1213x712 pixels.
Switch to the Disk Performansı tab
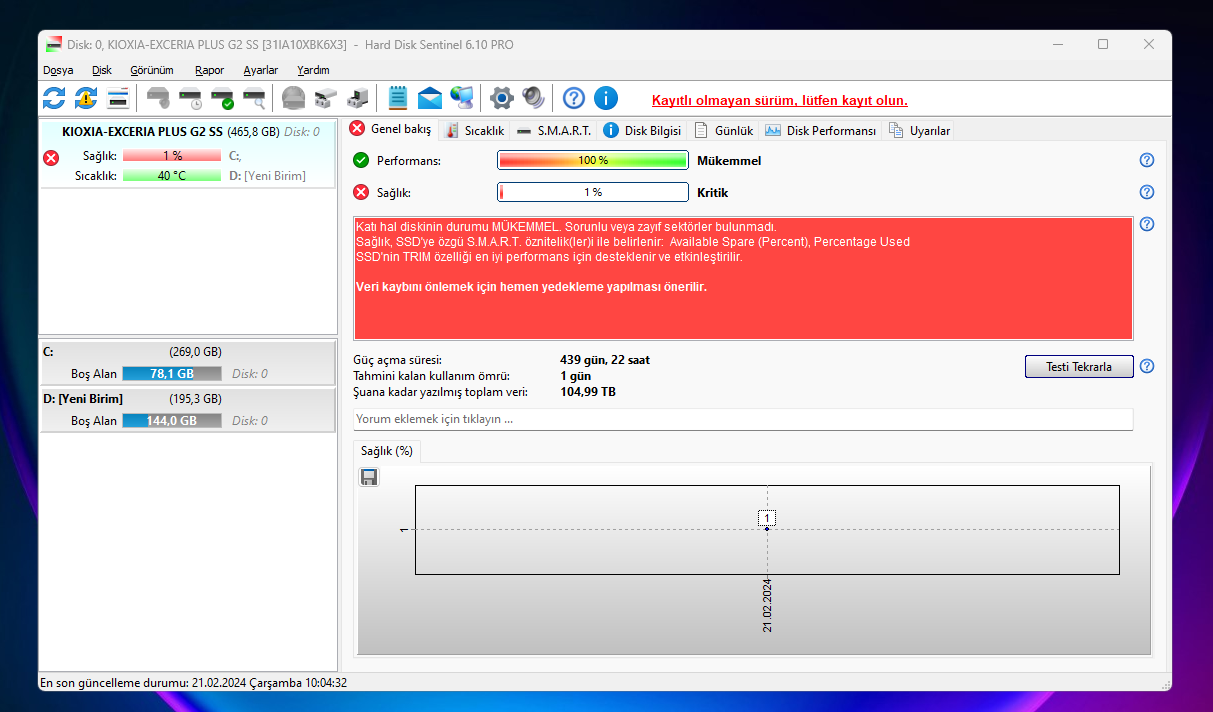820,130
